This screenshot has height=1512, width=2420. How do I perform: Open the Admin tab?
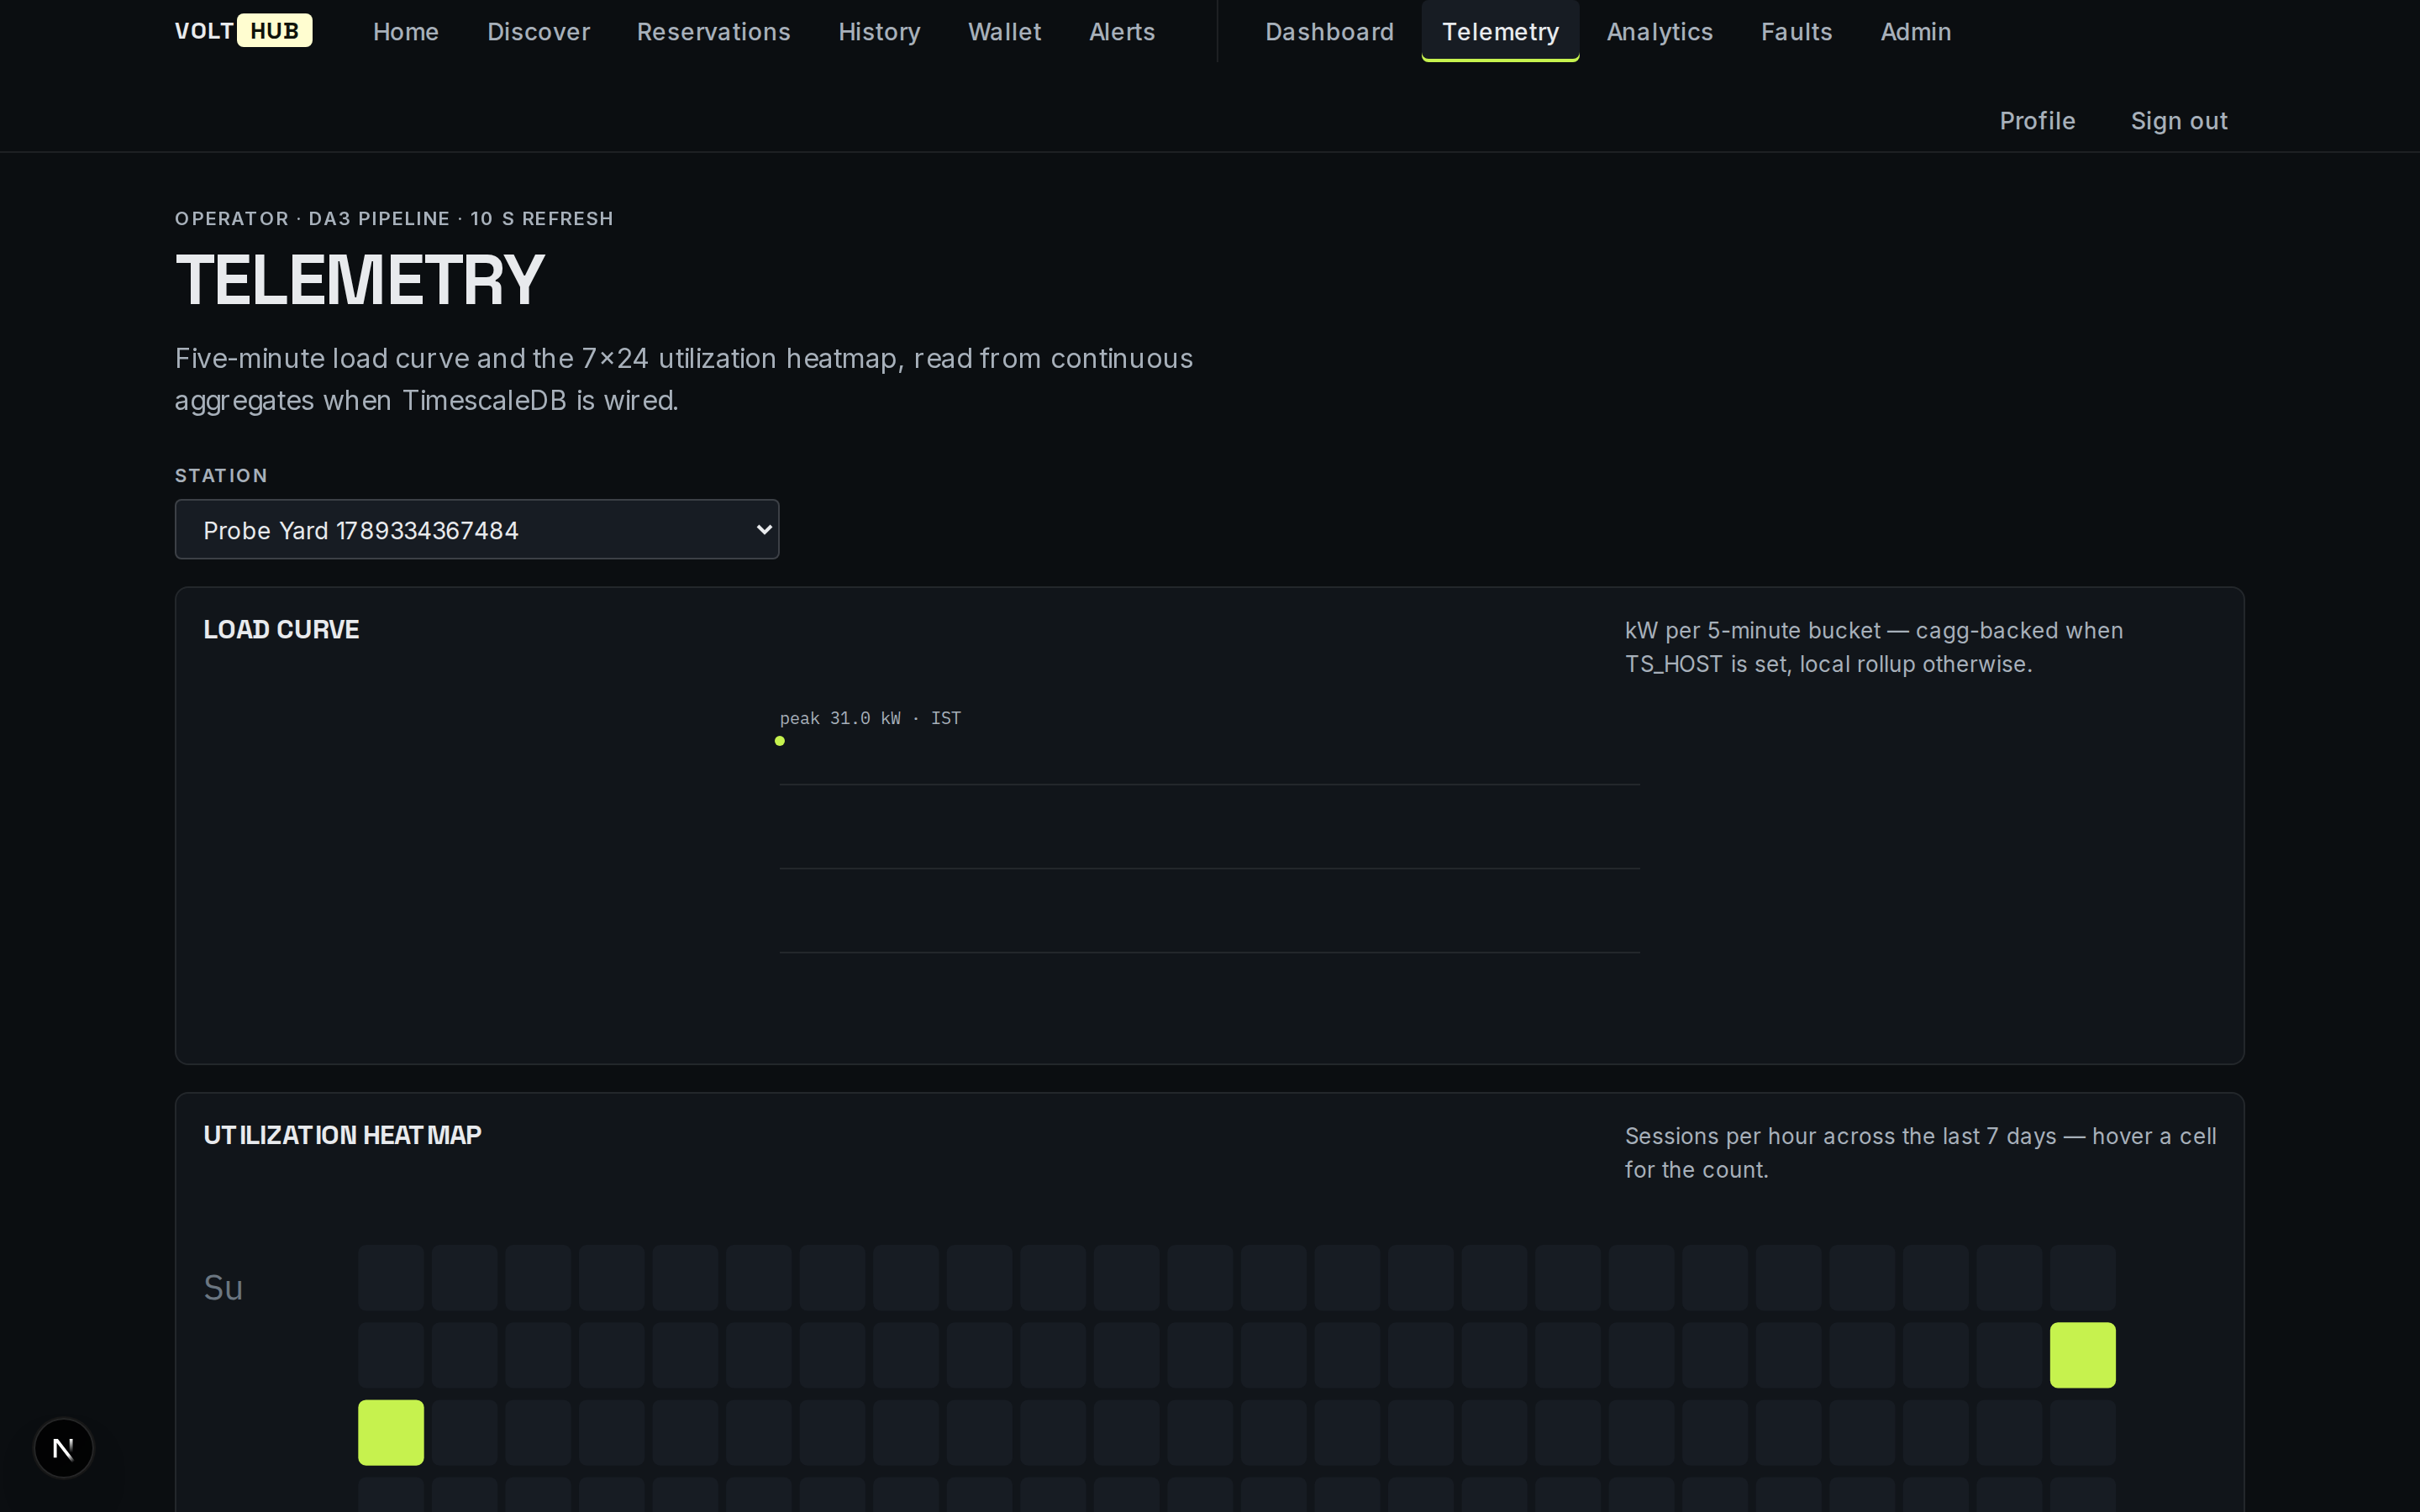tap(1915, 32)
